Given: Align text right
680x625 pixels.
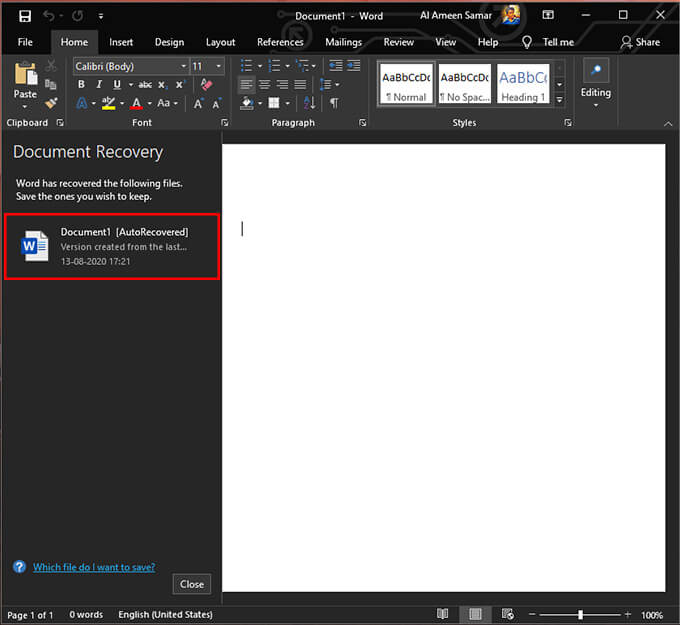Looking at the screenshot, I should click(x=282, y=84).
